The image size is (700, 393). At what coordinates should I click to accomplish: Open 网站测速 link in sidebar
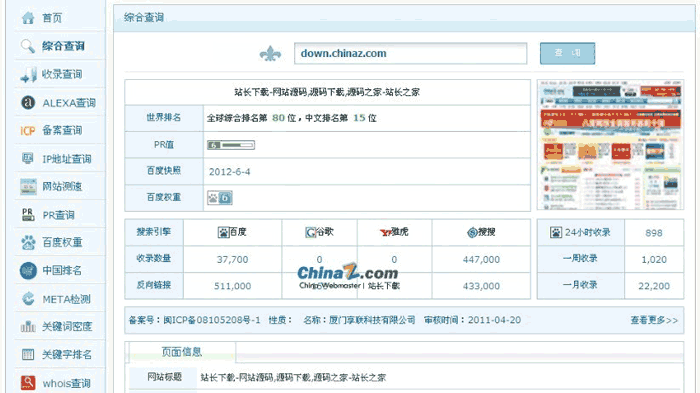coord(62,186)
